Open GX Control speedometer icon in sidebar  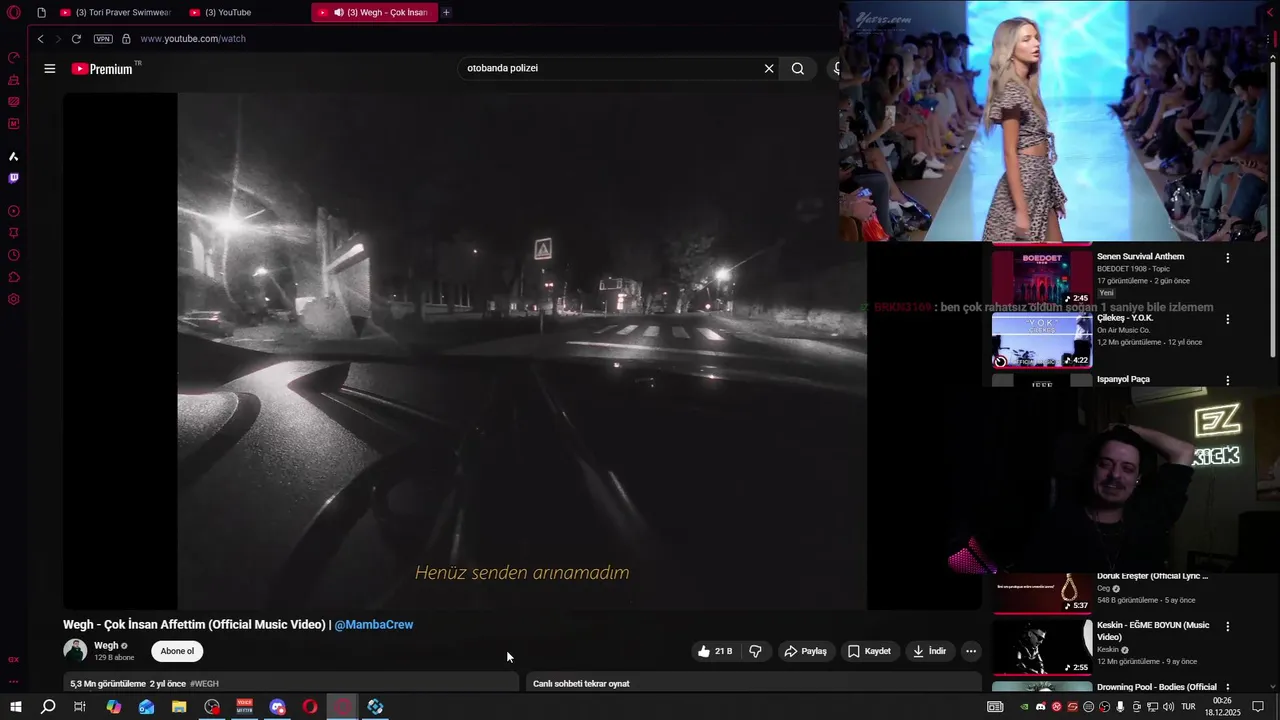tap(14, 57)
